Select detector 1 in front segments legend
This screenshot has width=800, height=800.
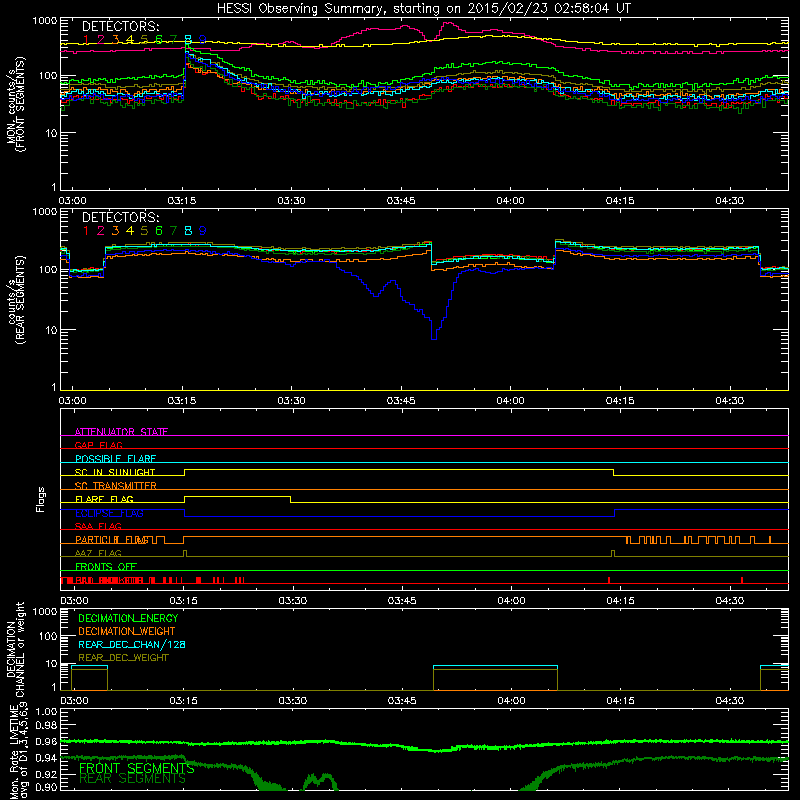pyautogui.click(x=86, y=40)
